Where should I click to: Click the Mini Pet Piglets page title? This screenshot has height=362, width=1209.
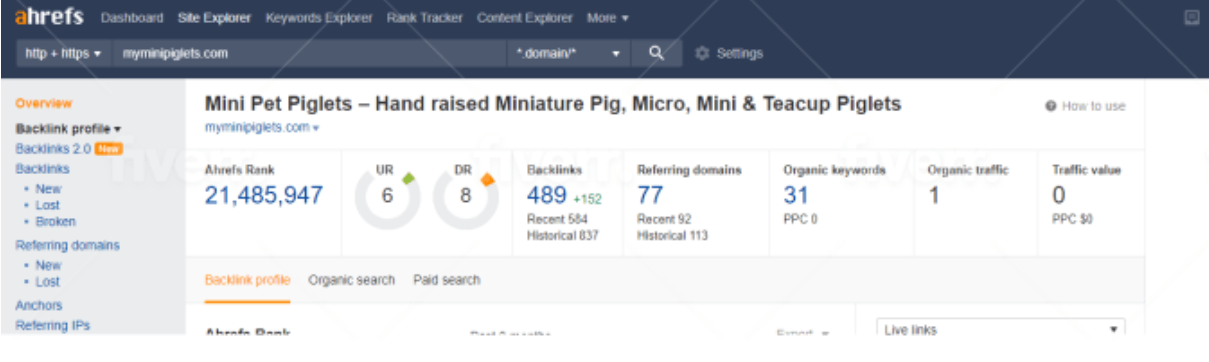point(553,103)
